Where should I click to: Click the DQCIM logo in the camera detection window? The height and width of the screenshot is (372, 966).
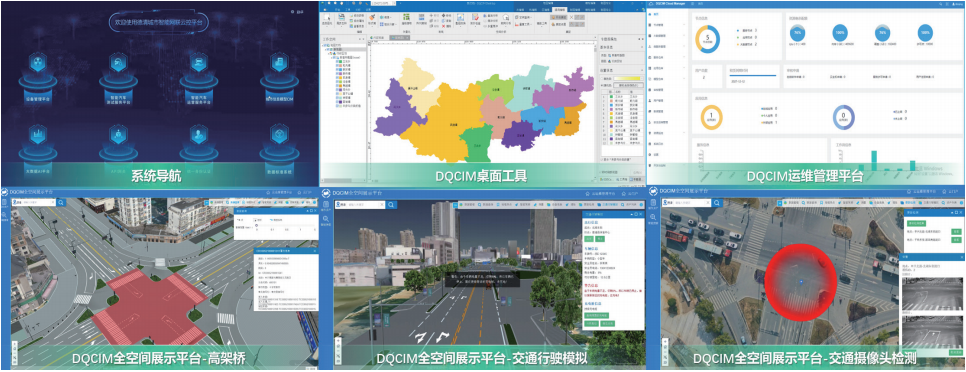(652, 192)
